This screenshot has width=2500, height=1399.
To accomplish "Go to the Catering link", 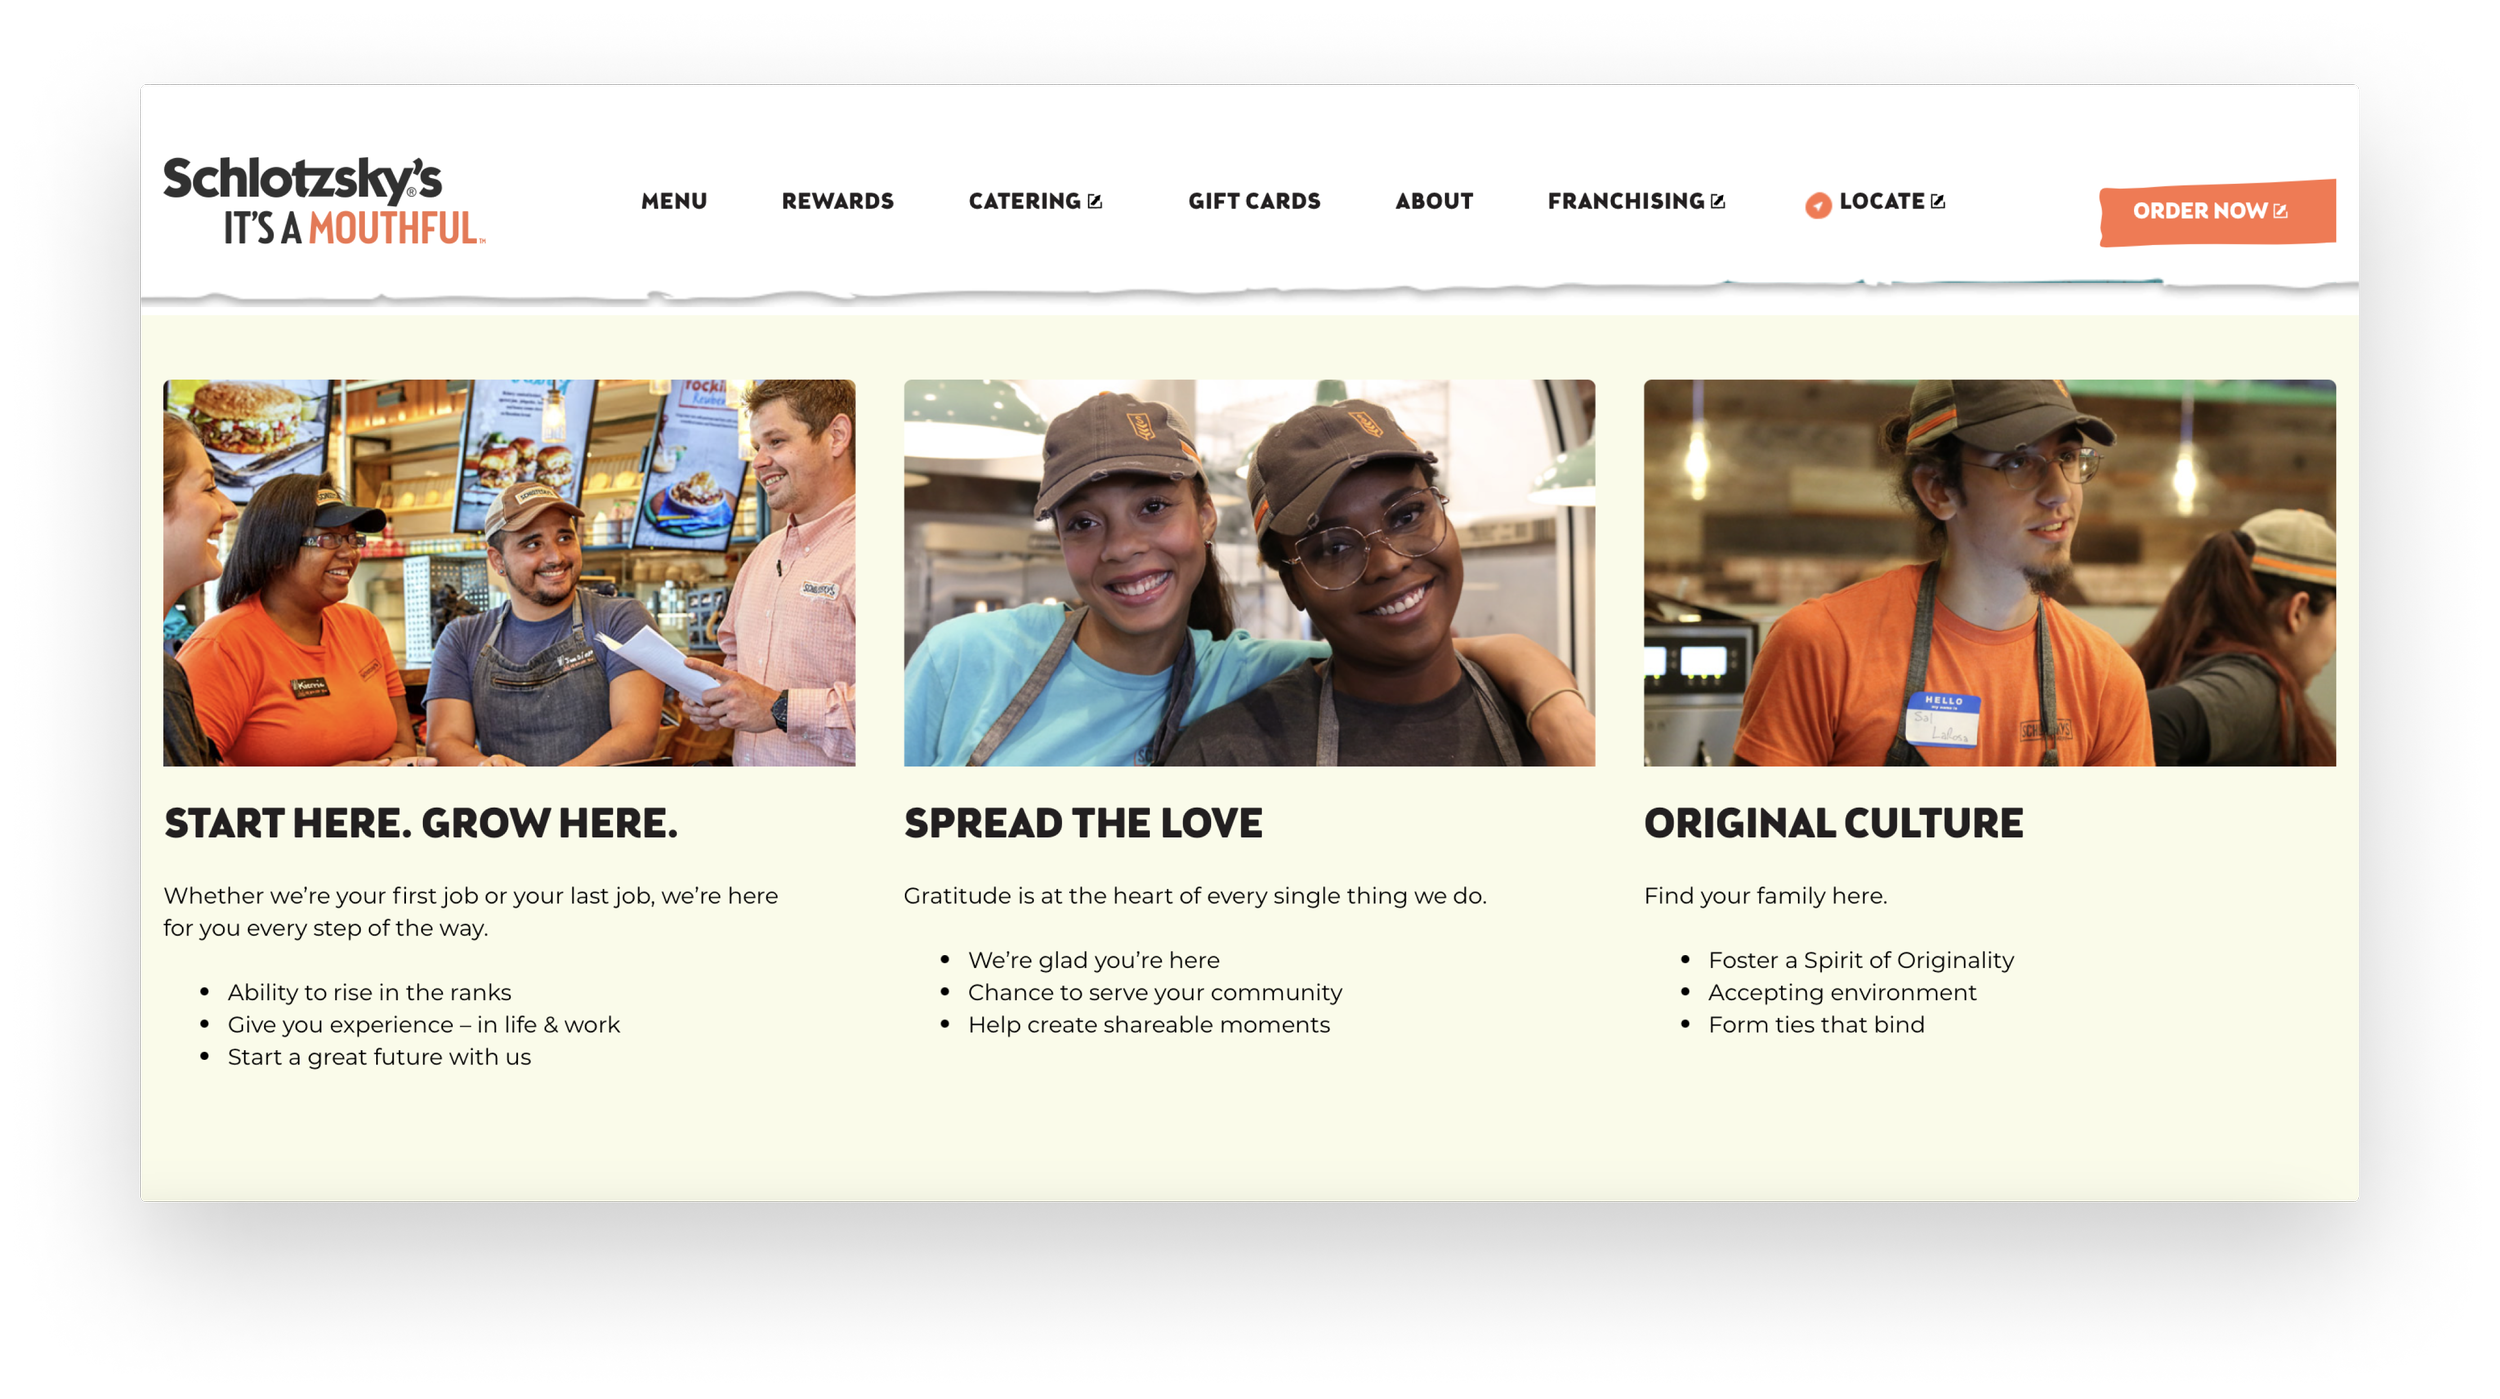I will point(1025,201).
